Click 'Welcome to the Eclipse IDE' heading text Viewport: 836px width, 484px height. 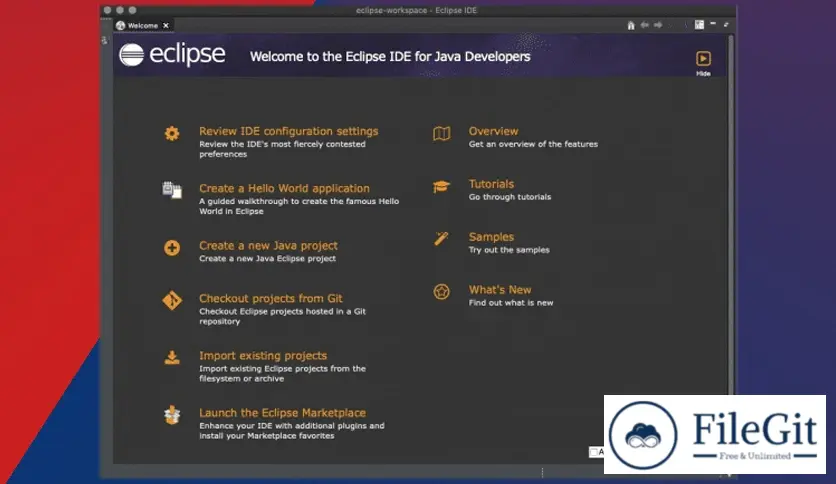point(390,57)
